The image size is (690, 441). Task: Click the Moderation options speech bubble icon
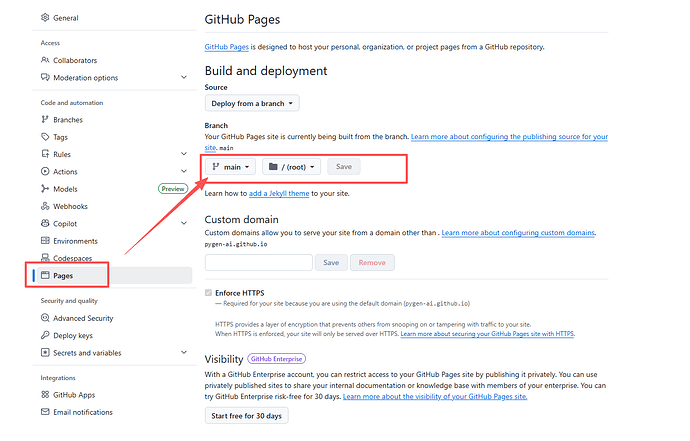45,77
